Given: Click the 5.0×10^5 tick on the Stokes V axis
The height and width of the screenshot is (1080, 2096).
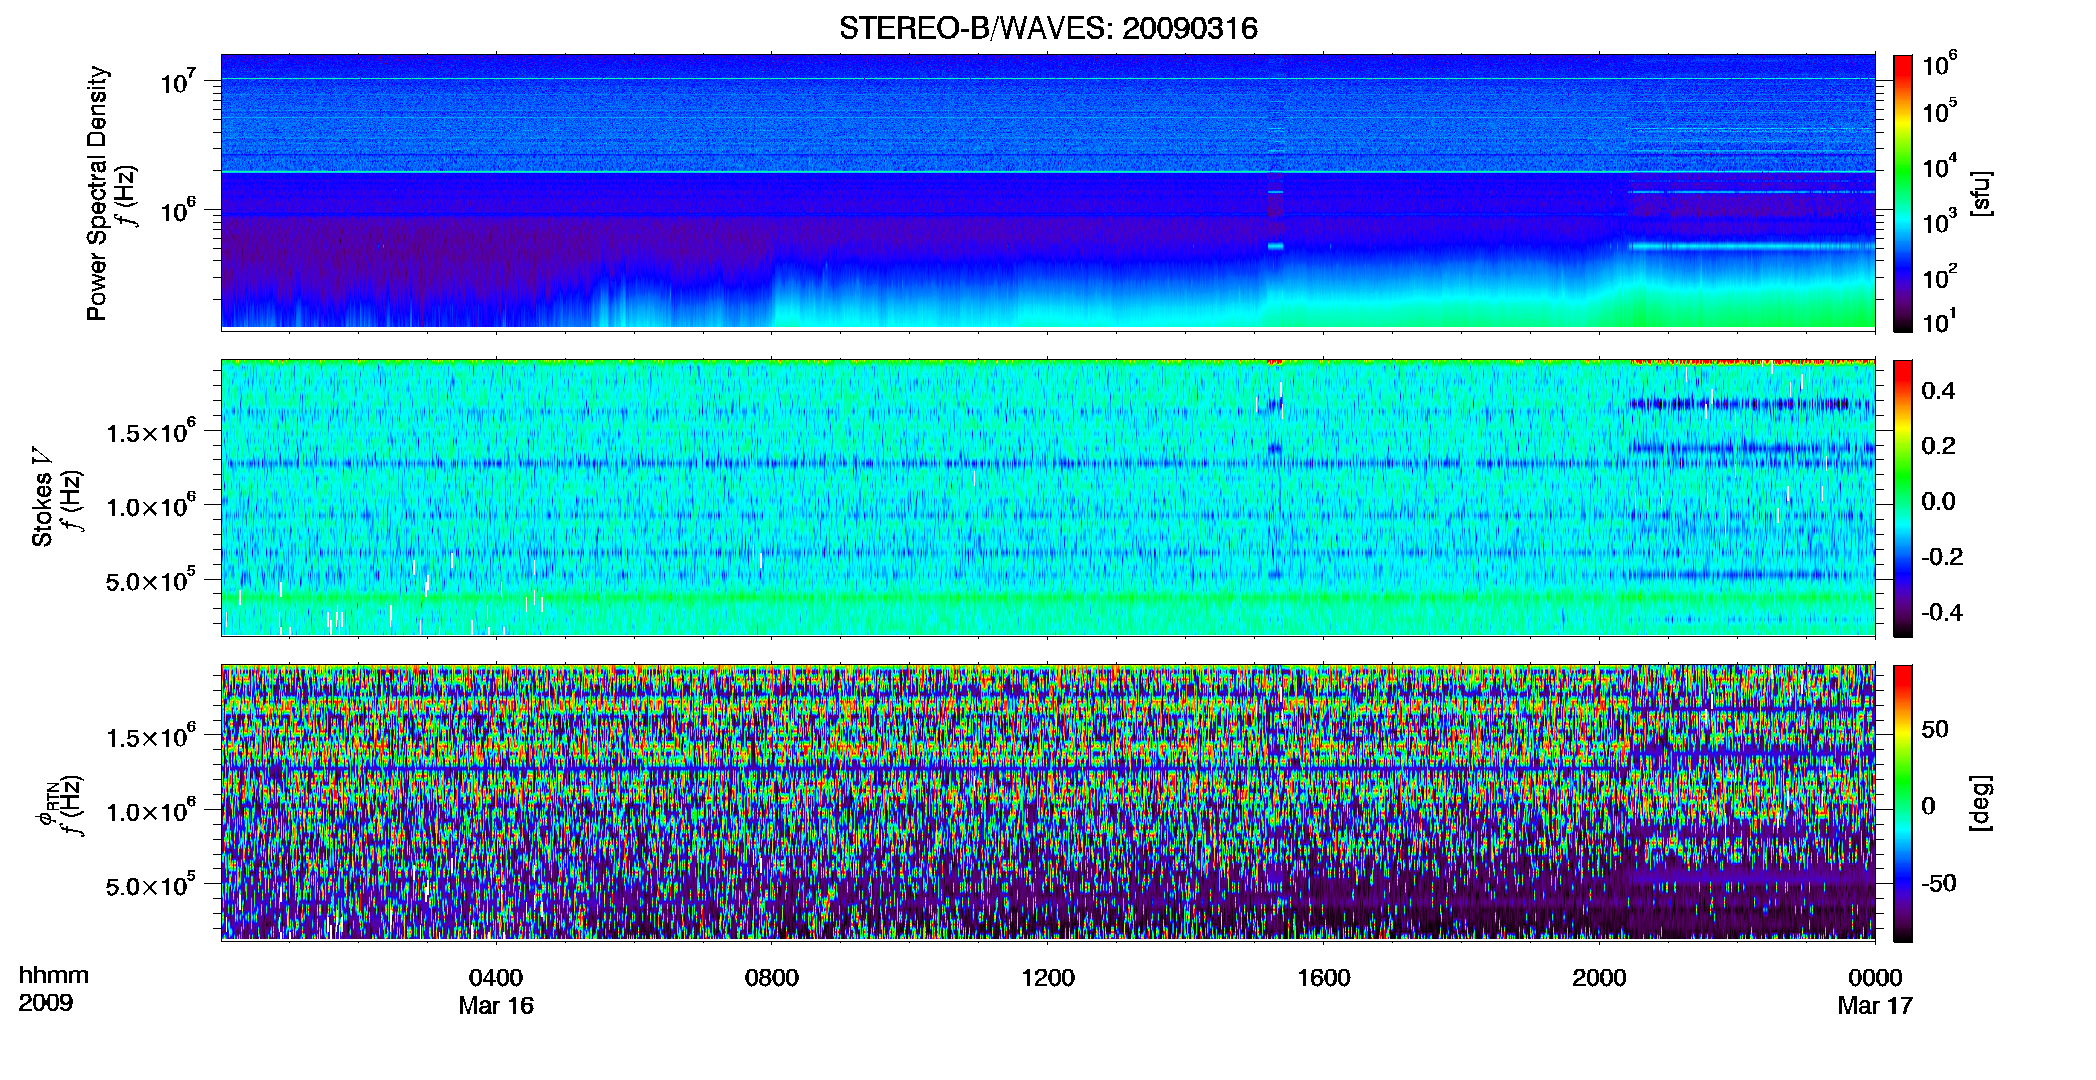Looking at the screenshot, I should click(150, 580).
